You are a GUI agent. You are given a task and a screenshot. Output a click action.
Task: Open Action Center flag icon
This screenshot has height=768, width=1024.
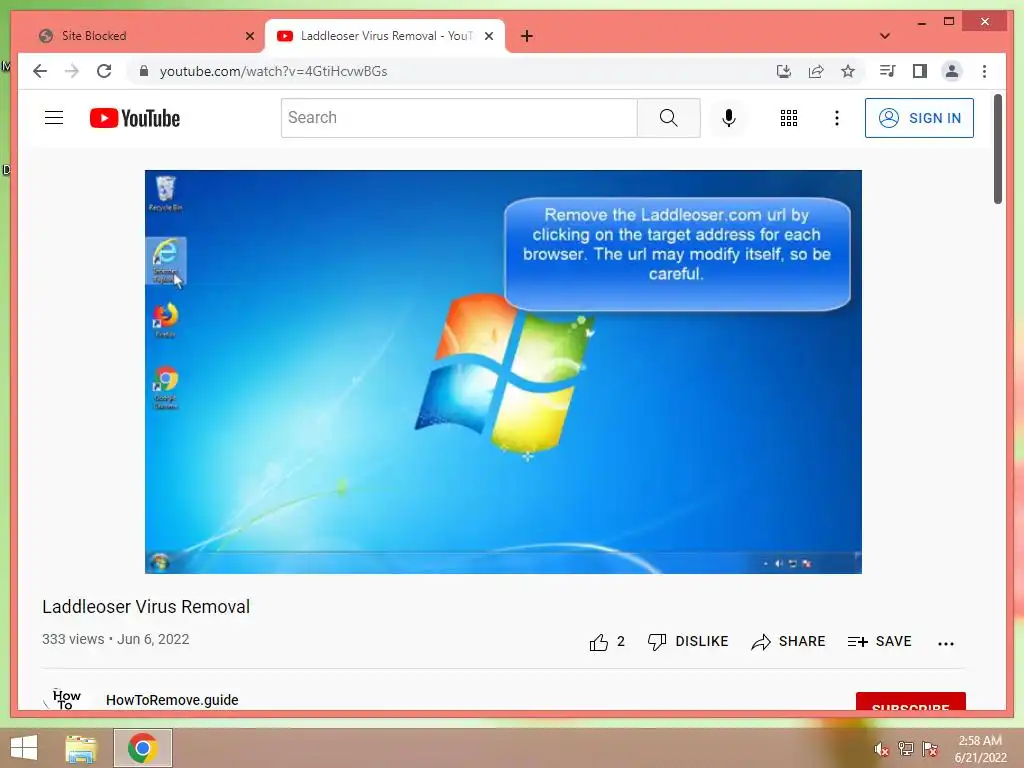tap(930, 749)
